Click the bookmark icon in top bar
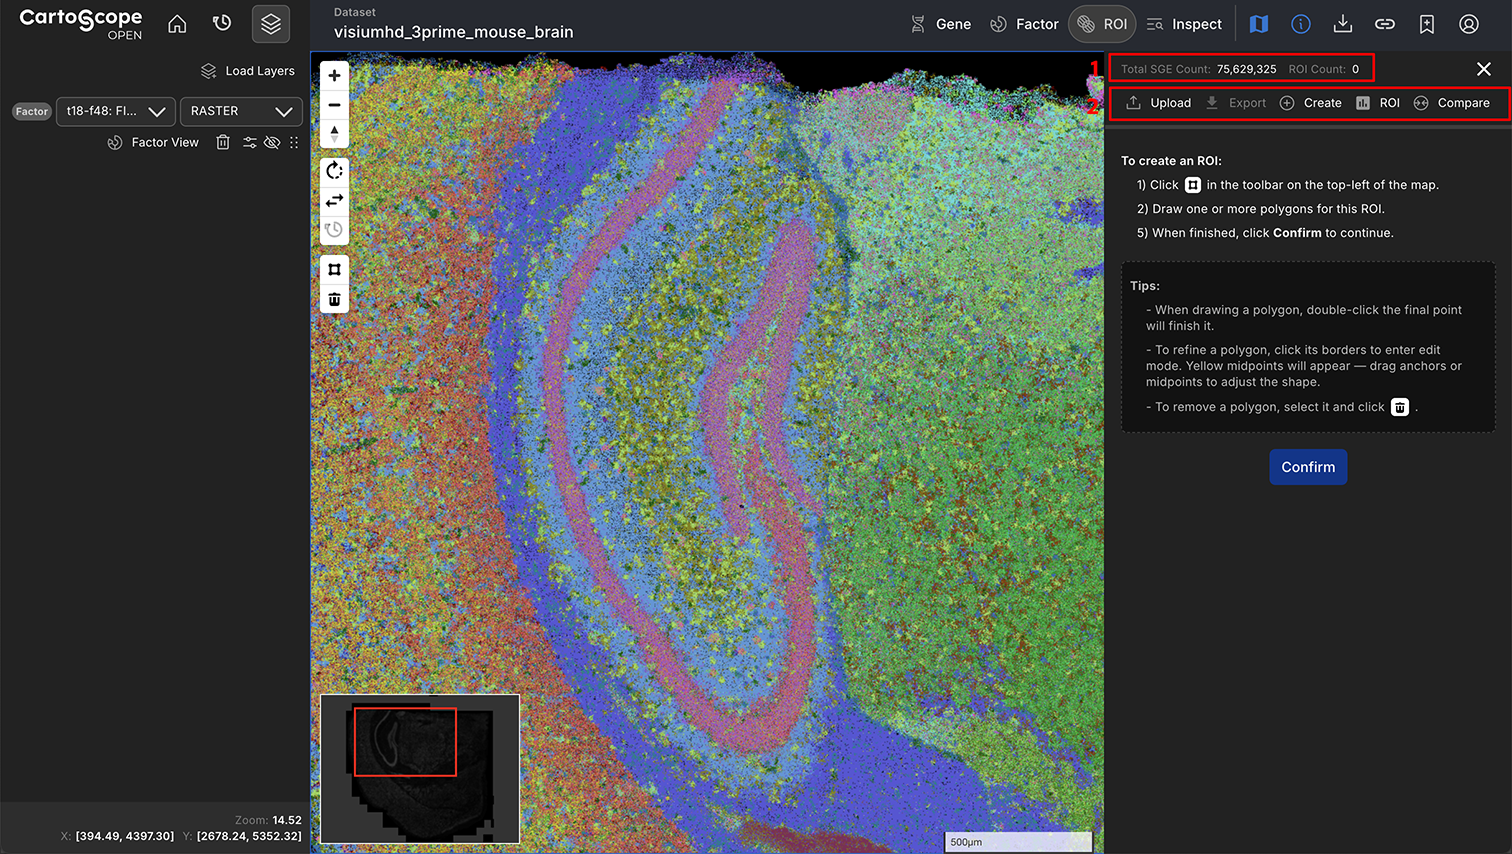The image size is (1512, 854). pos(1427,24)
